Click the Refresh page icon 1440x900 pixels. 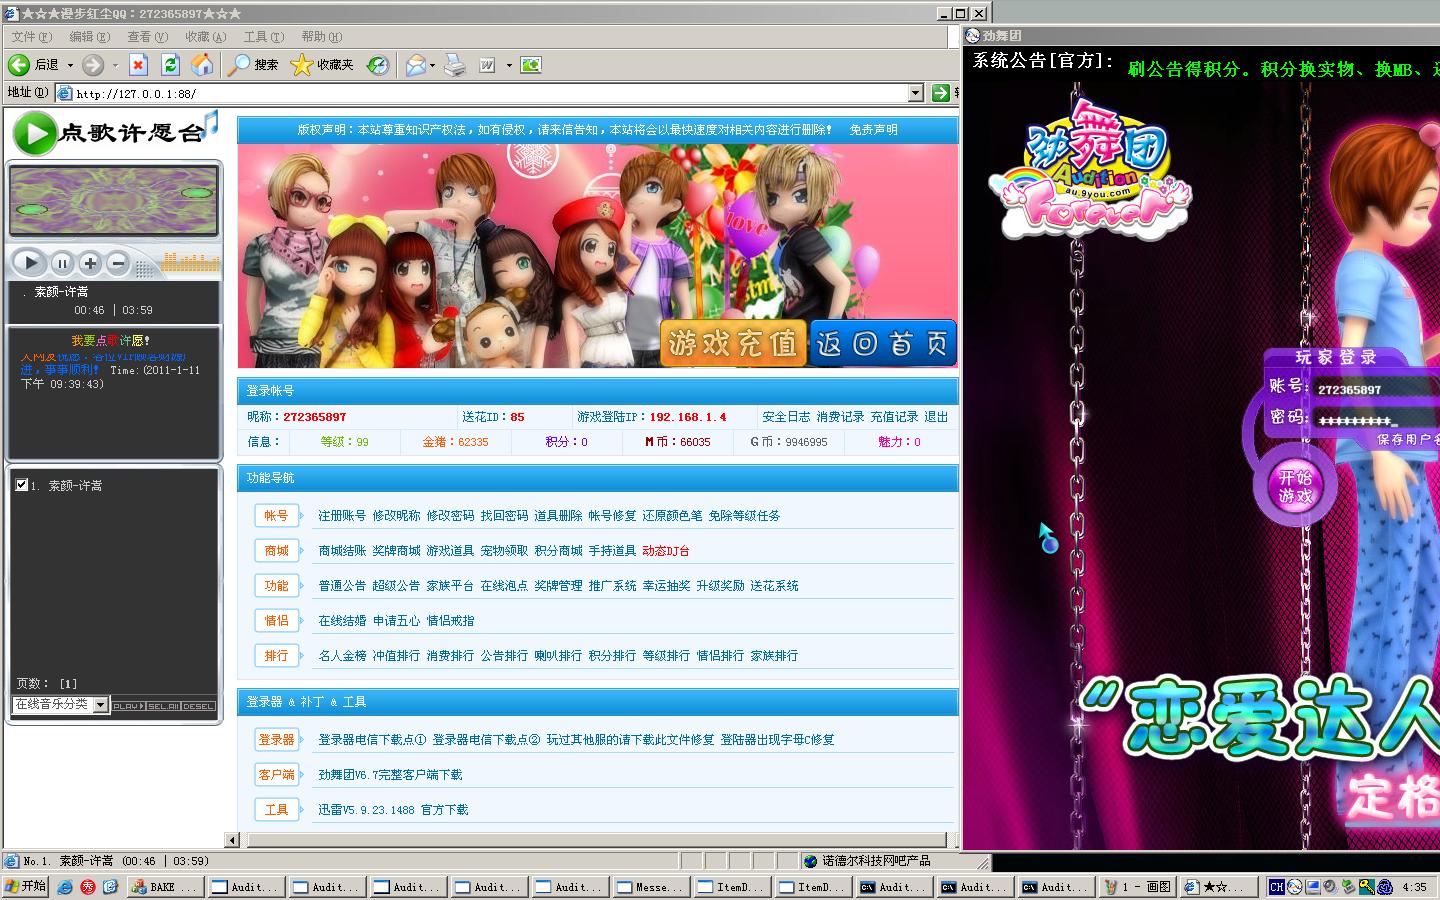pyautogui.click(x=170, y=65)
